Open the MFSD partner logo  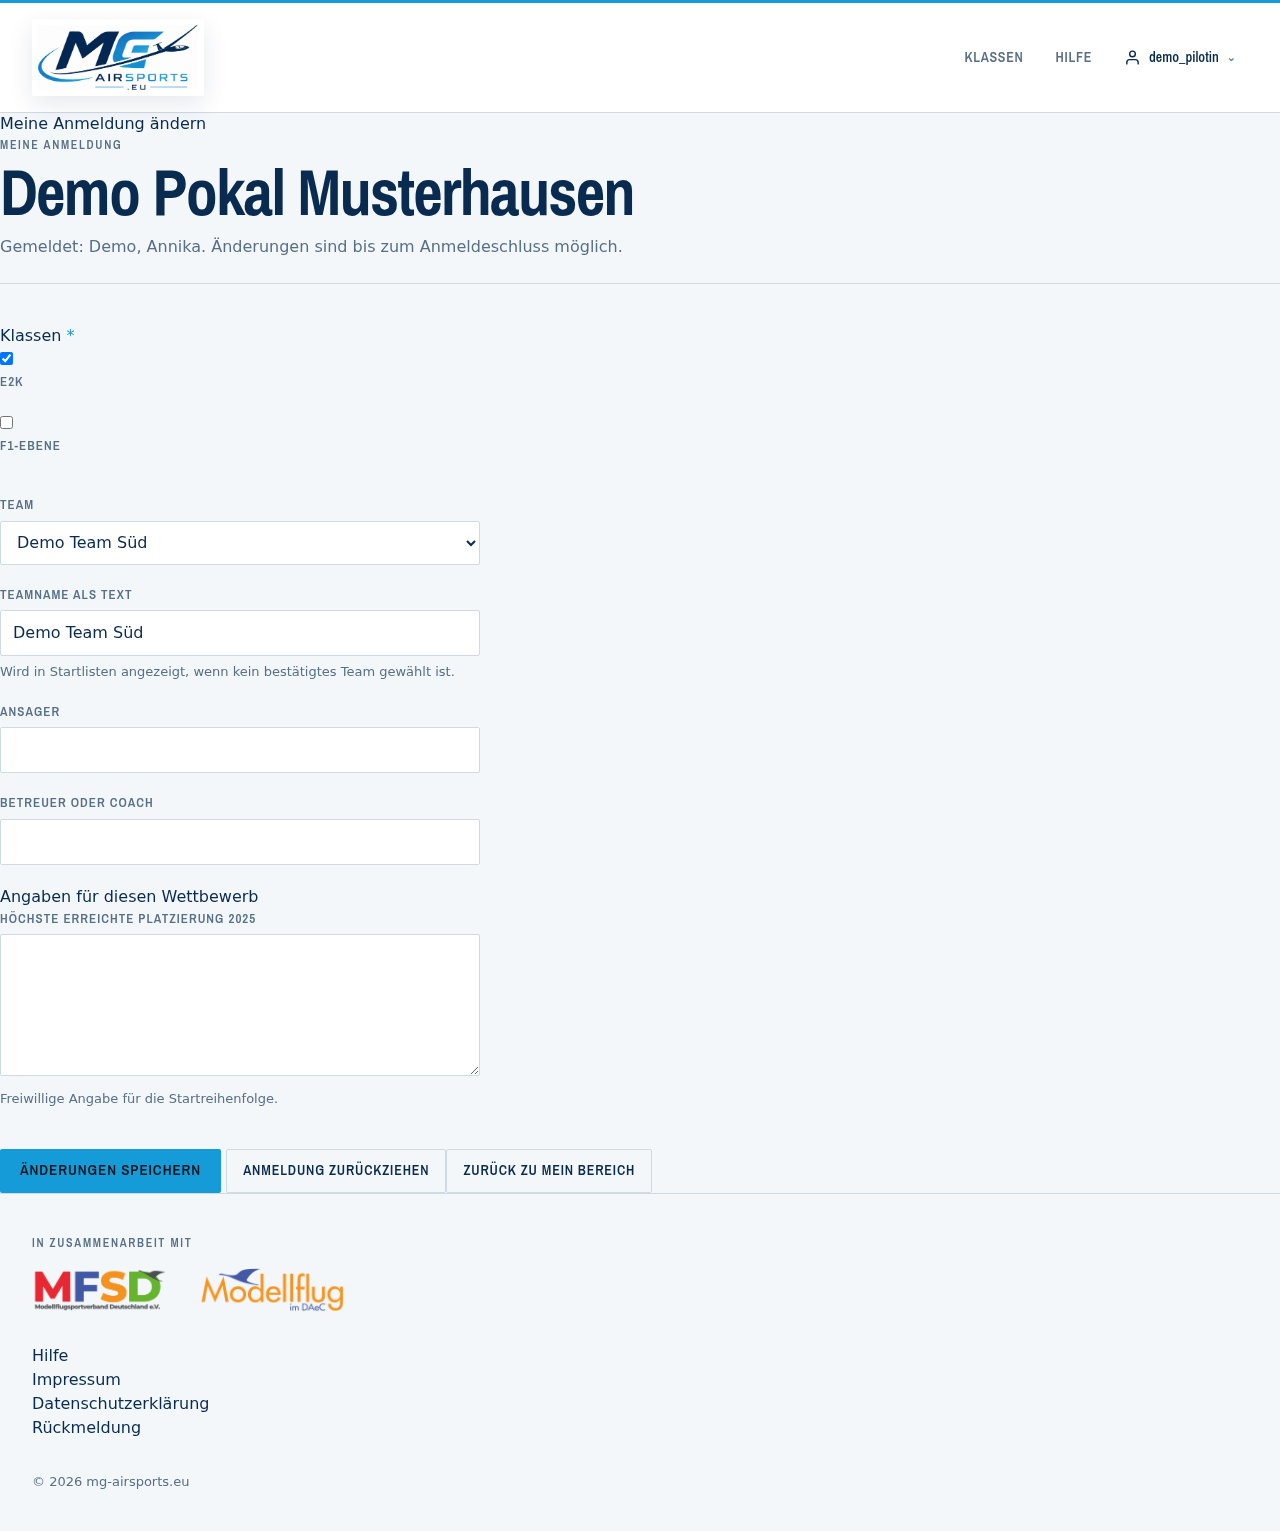coord(99,1290)
